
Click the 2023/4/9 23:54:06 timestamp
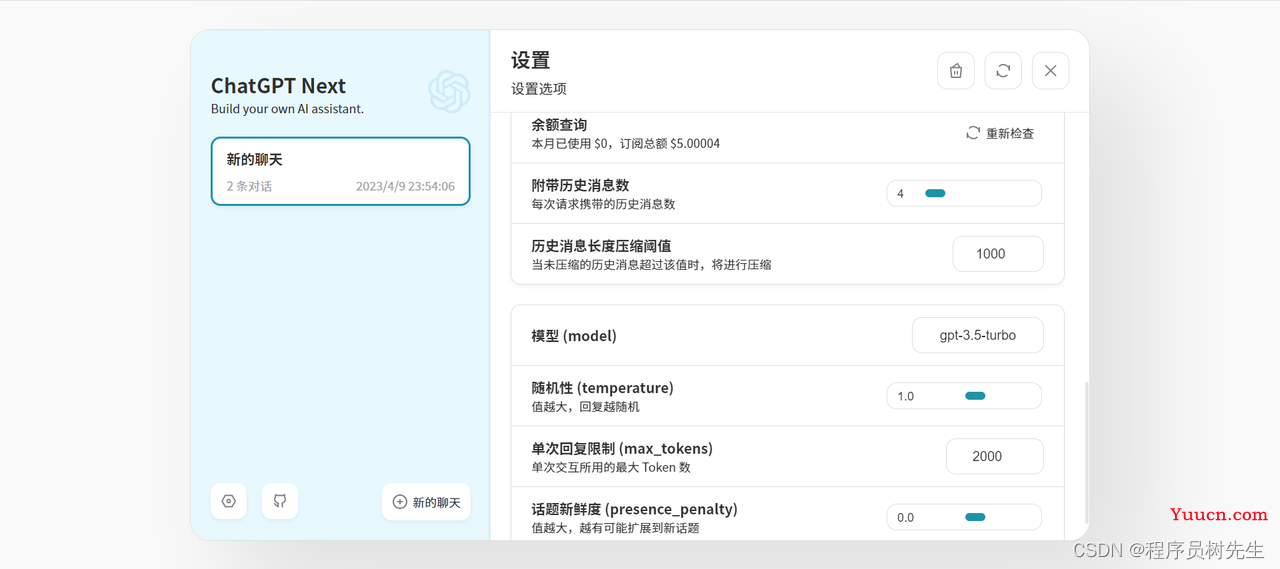point(405,186)
